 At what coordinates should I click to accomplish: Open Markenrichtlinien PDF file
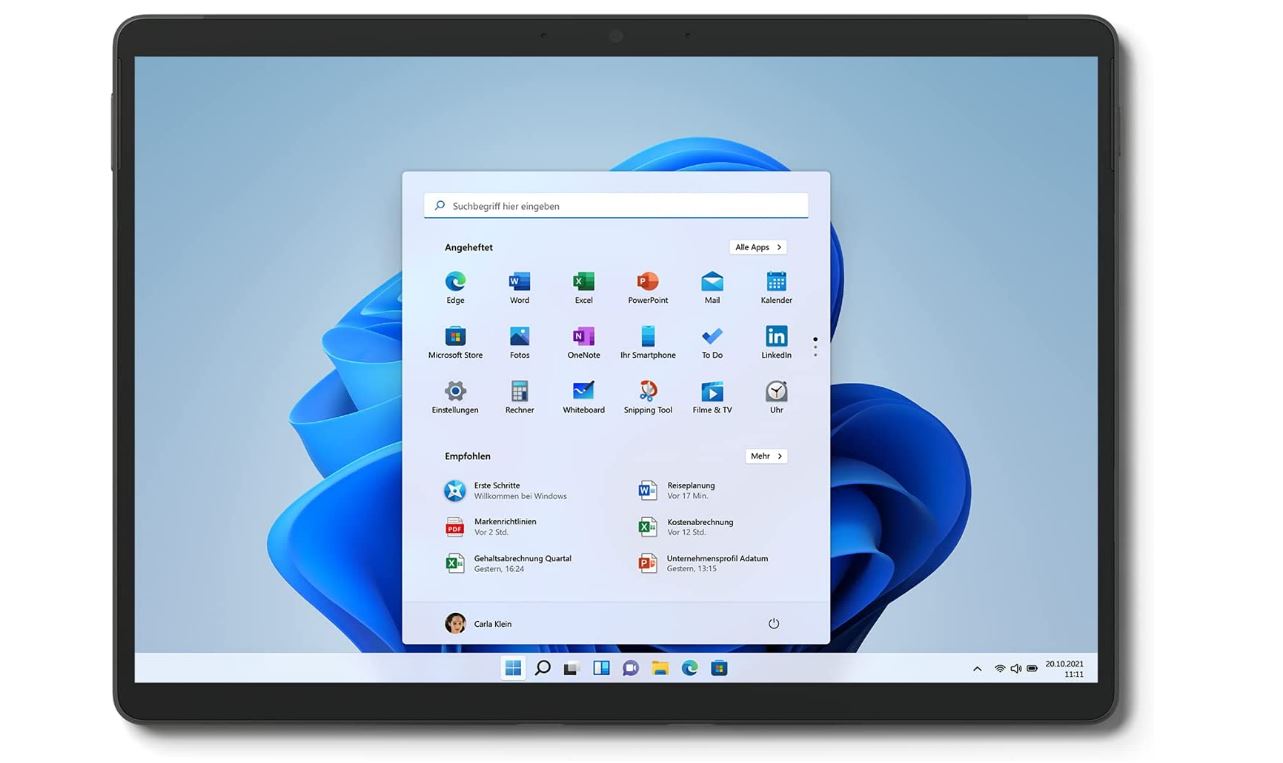(x=492, y=527)
